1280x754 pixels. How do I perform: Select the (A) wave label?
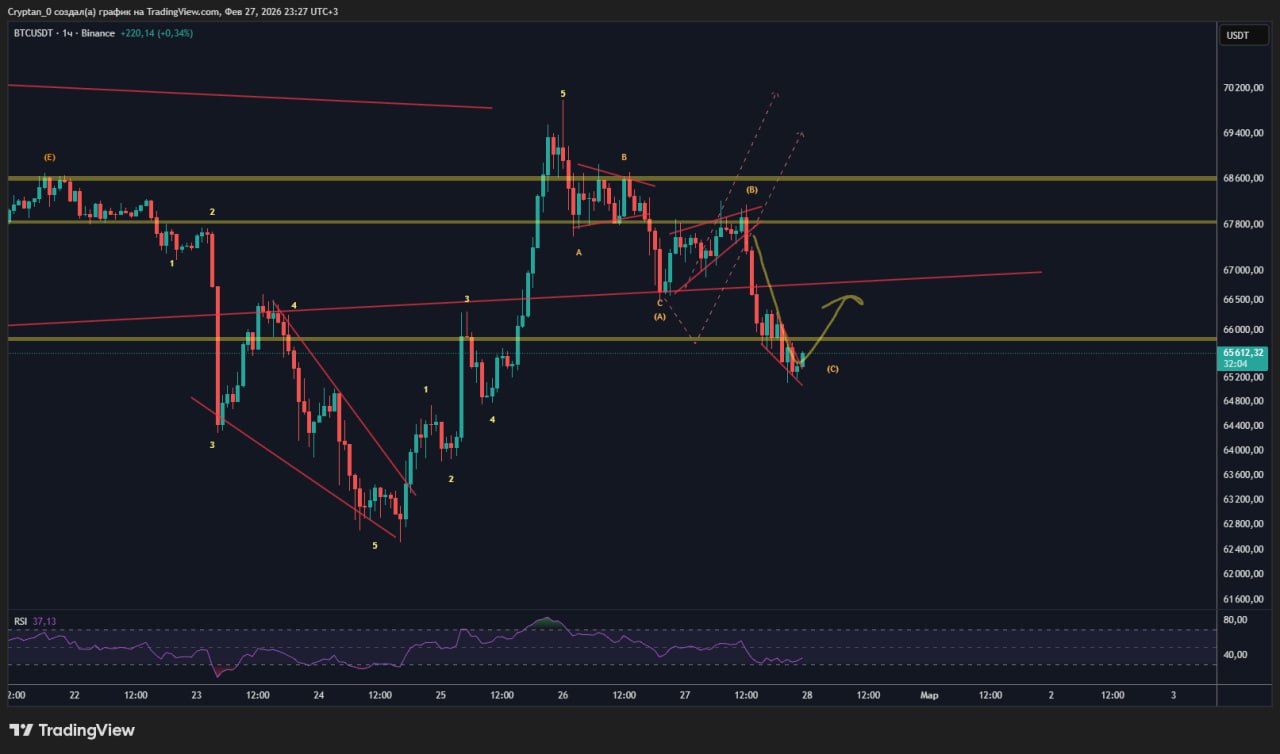(659, 316)
